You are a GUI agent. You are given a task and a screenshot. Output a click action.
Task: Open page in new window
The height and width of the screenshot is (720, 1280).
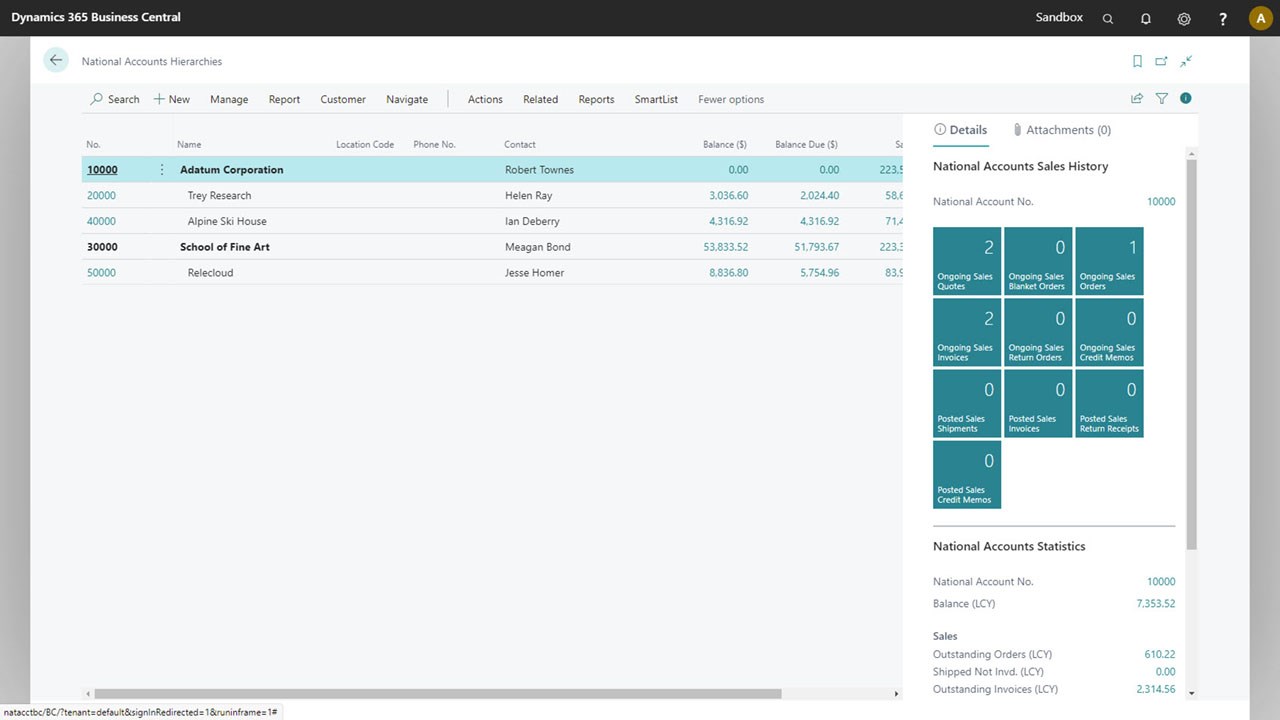(x=1161, y=61)
